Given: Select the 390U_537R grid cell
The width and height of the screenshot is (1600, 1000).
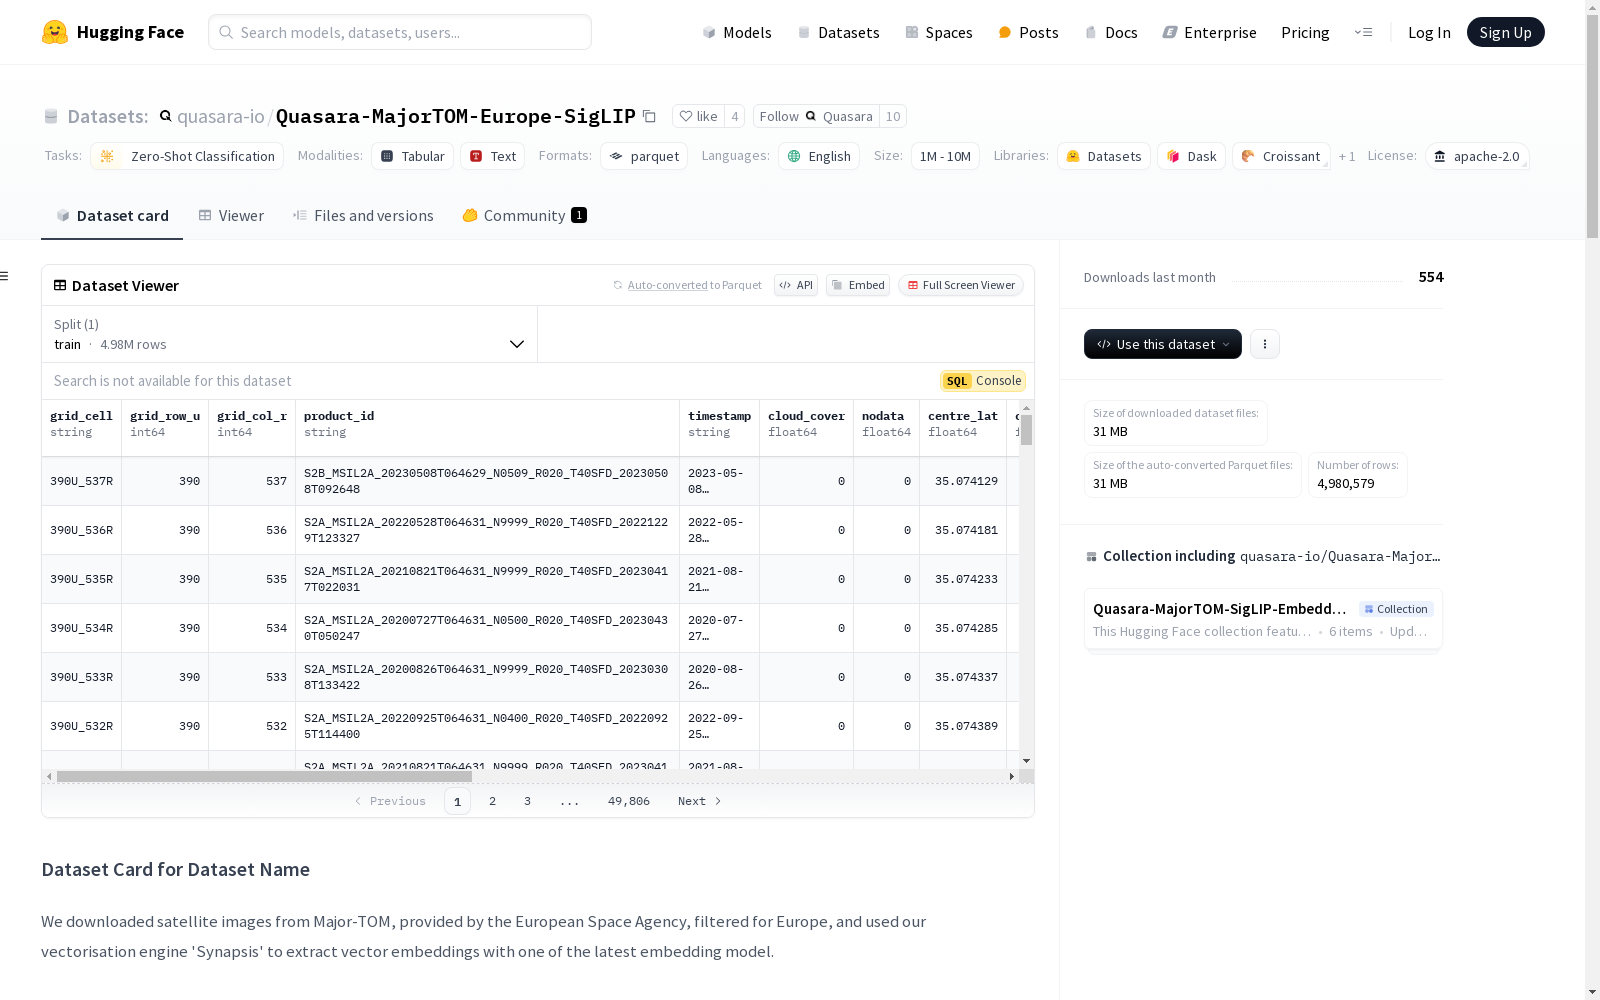Looking at the screenshot, I should (x=81, y=481).
